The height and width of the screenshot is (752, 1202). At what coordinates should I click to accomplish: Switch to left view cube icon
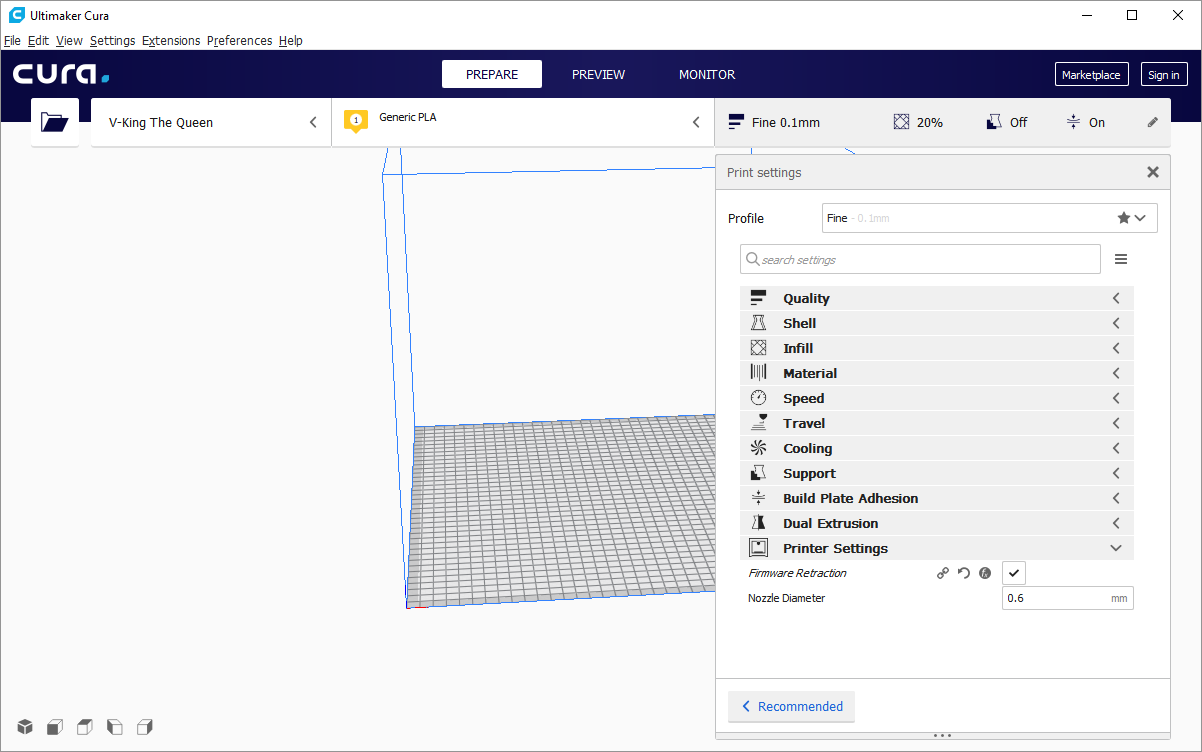115,727
